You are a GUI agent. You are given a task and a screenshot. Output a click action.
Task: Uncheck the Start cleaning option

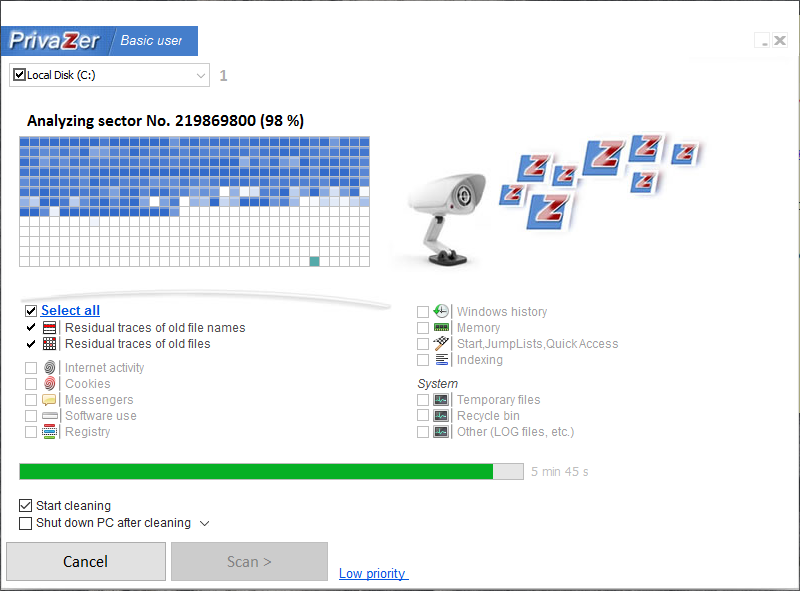click(25, 505)
